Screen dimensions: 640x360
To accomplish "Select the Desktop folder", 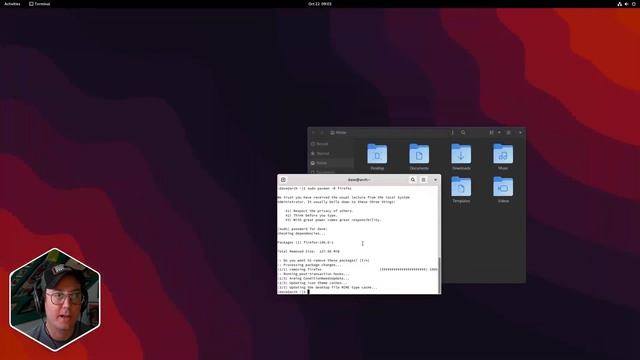I will [x=377, y=157].
